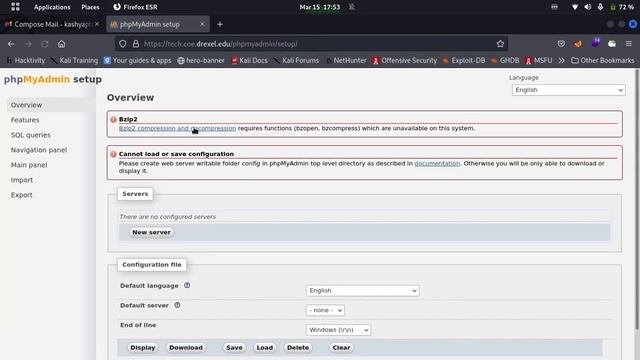Click the microphone tray icon
Screen dimensions: 640x360
coord(600,7)
